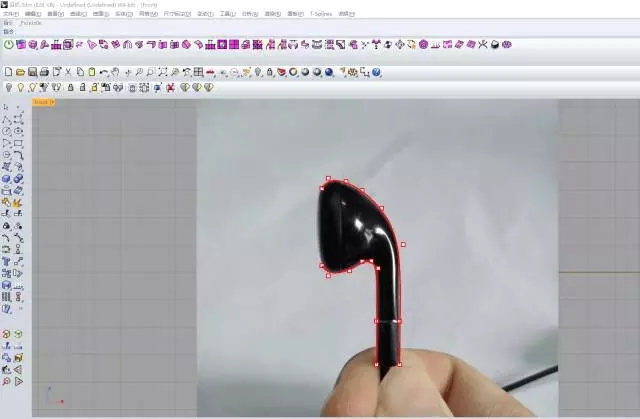Click the red car set-view icon
Image resolution: width=640 pixels, height=419 pixels.
pyautogui.click(x=211, y=72)
